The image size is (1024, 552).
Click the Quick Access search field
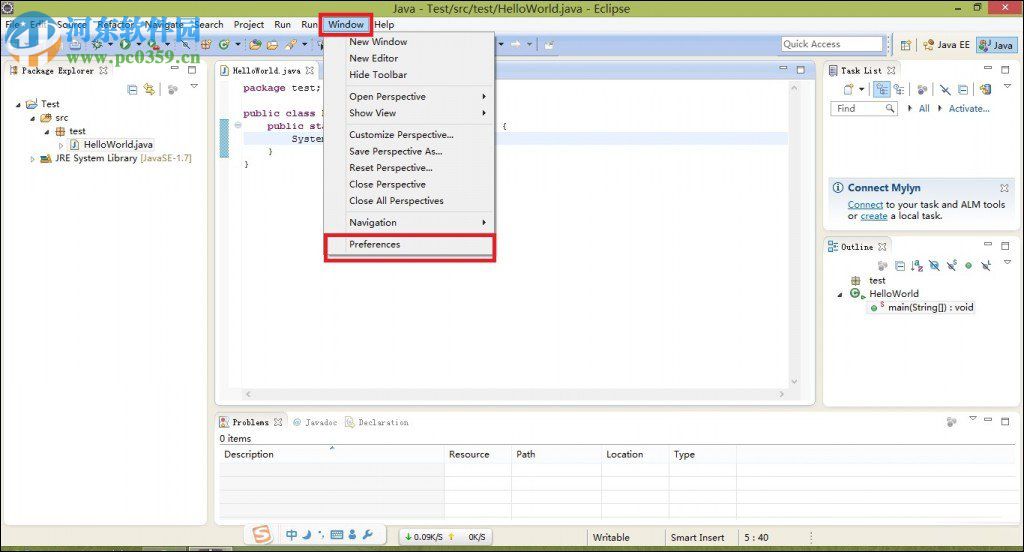click(832, 44)
